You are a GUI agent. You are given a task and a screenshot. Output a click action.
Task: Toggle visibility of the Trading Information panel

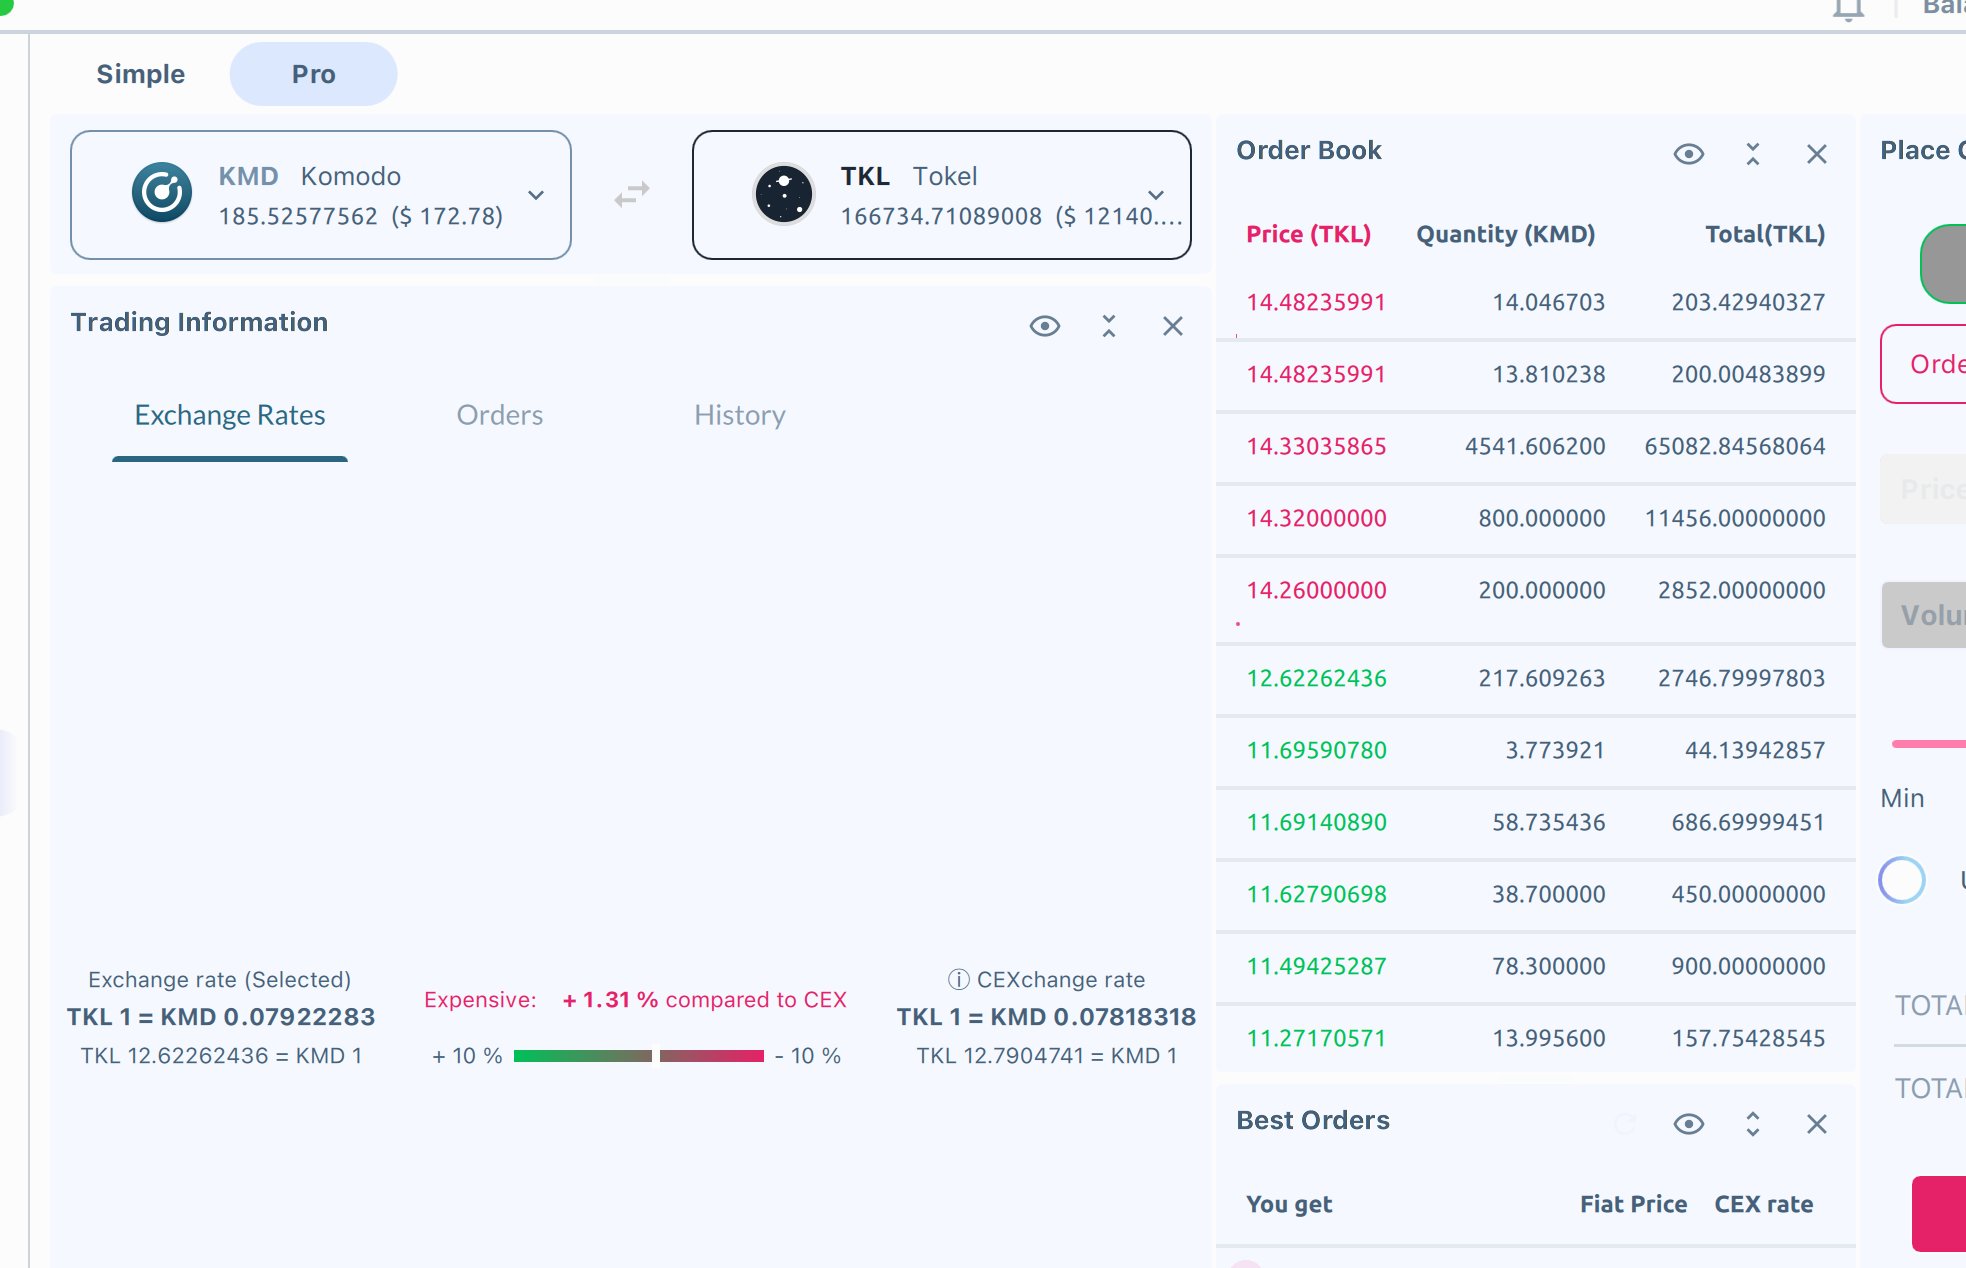pos(1044,326)
